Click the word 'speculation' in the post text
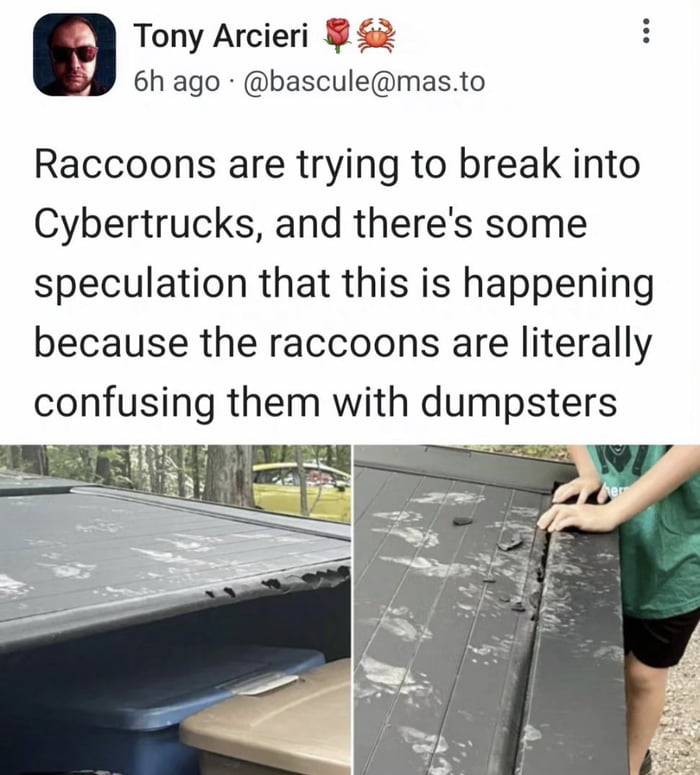Screen dimensions: 700x775 click(x=140, y=285)
